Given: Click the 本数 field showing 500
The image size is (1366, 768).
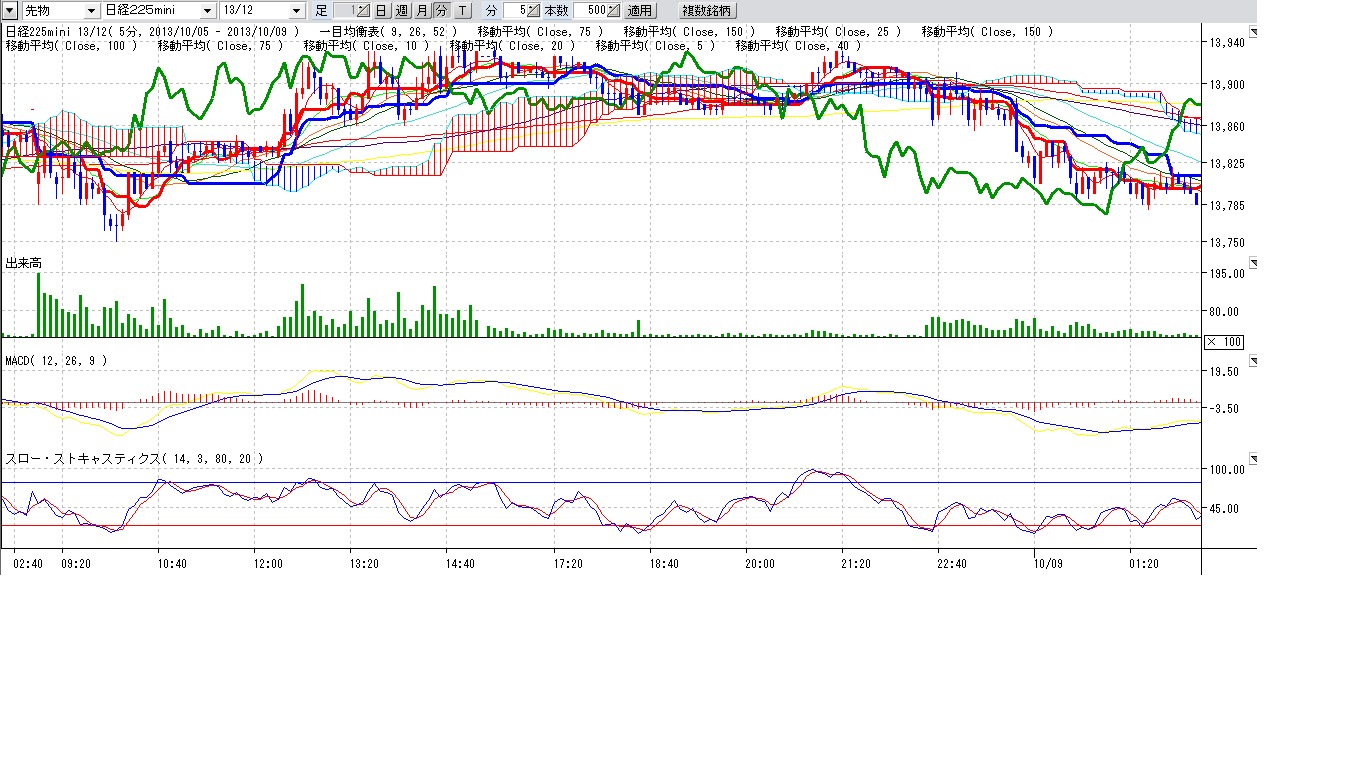Looking at the screenshot, I should click(x=589, y=10).
